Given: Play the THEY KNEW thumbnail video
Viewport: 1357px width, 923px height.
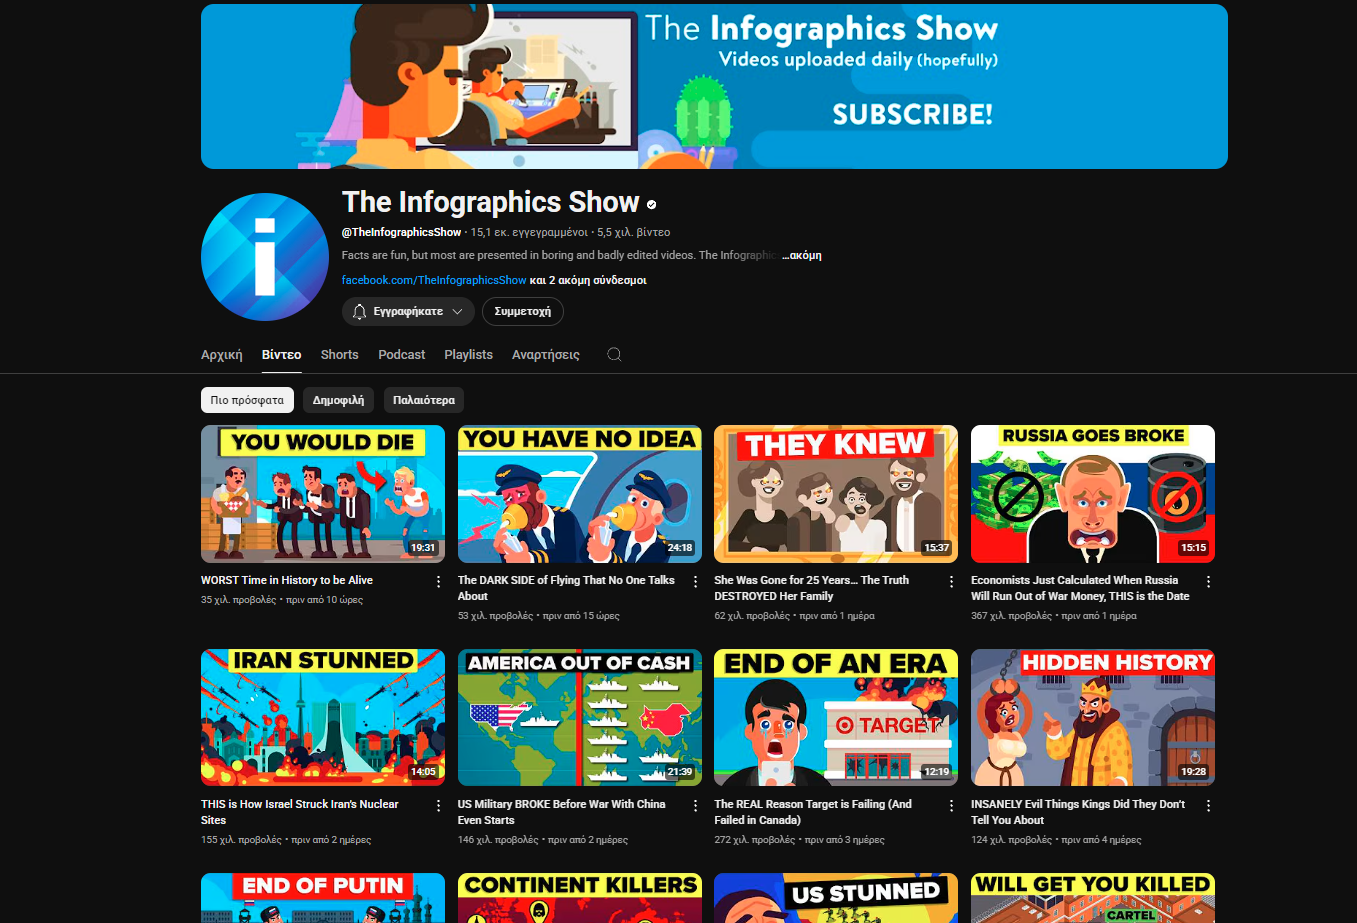Looking at the screenshot, I should [836, 494].
